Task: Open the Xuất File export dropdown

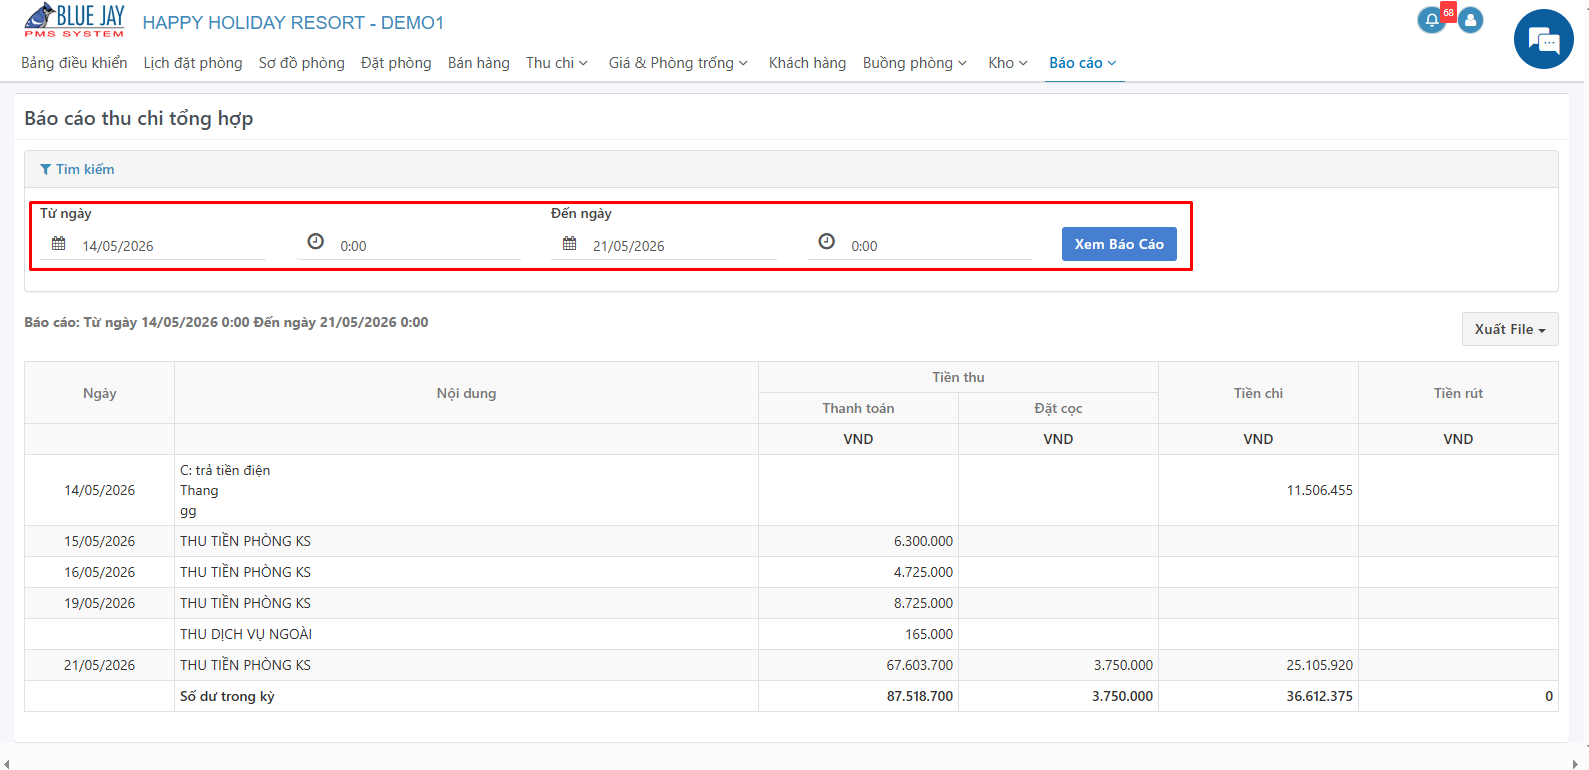Action: (1510, 329)
